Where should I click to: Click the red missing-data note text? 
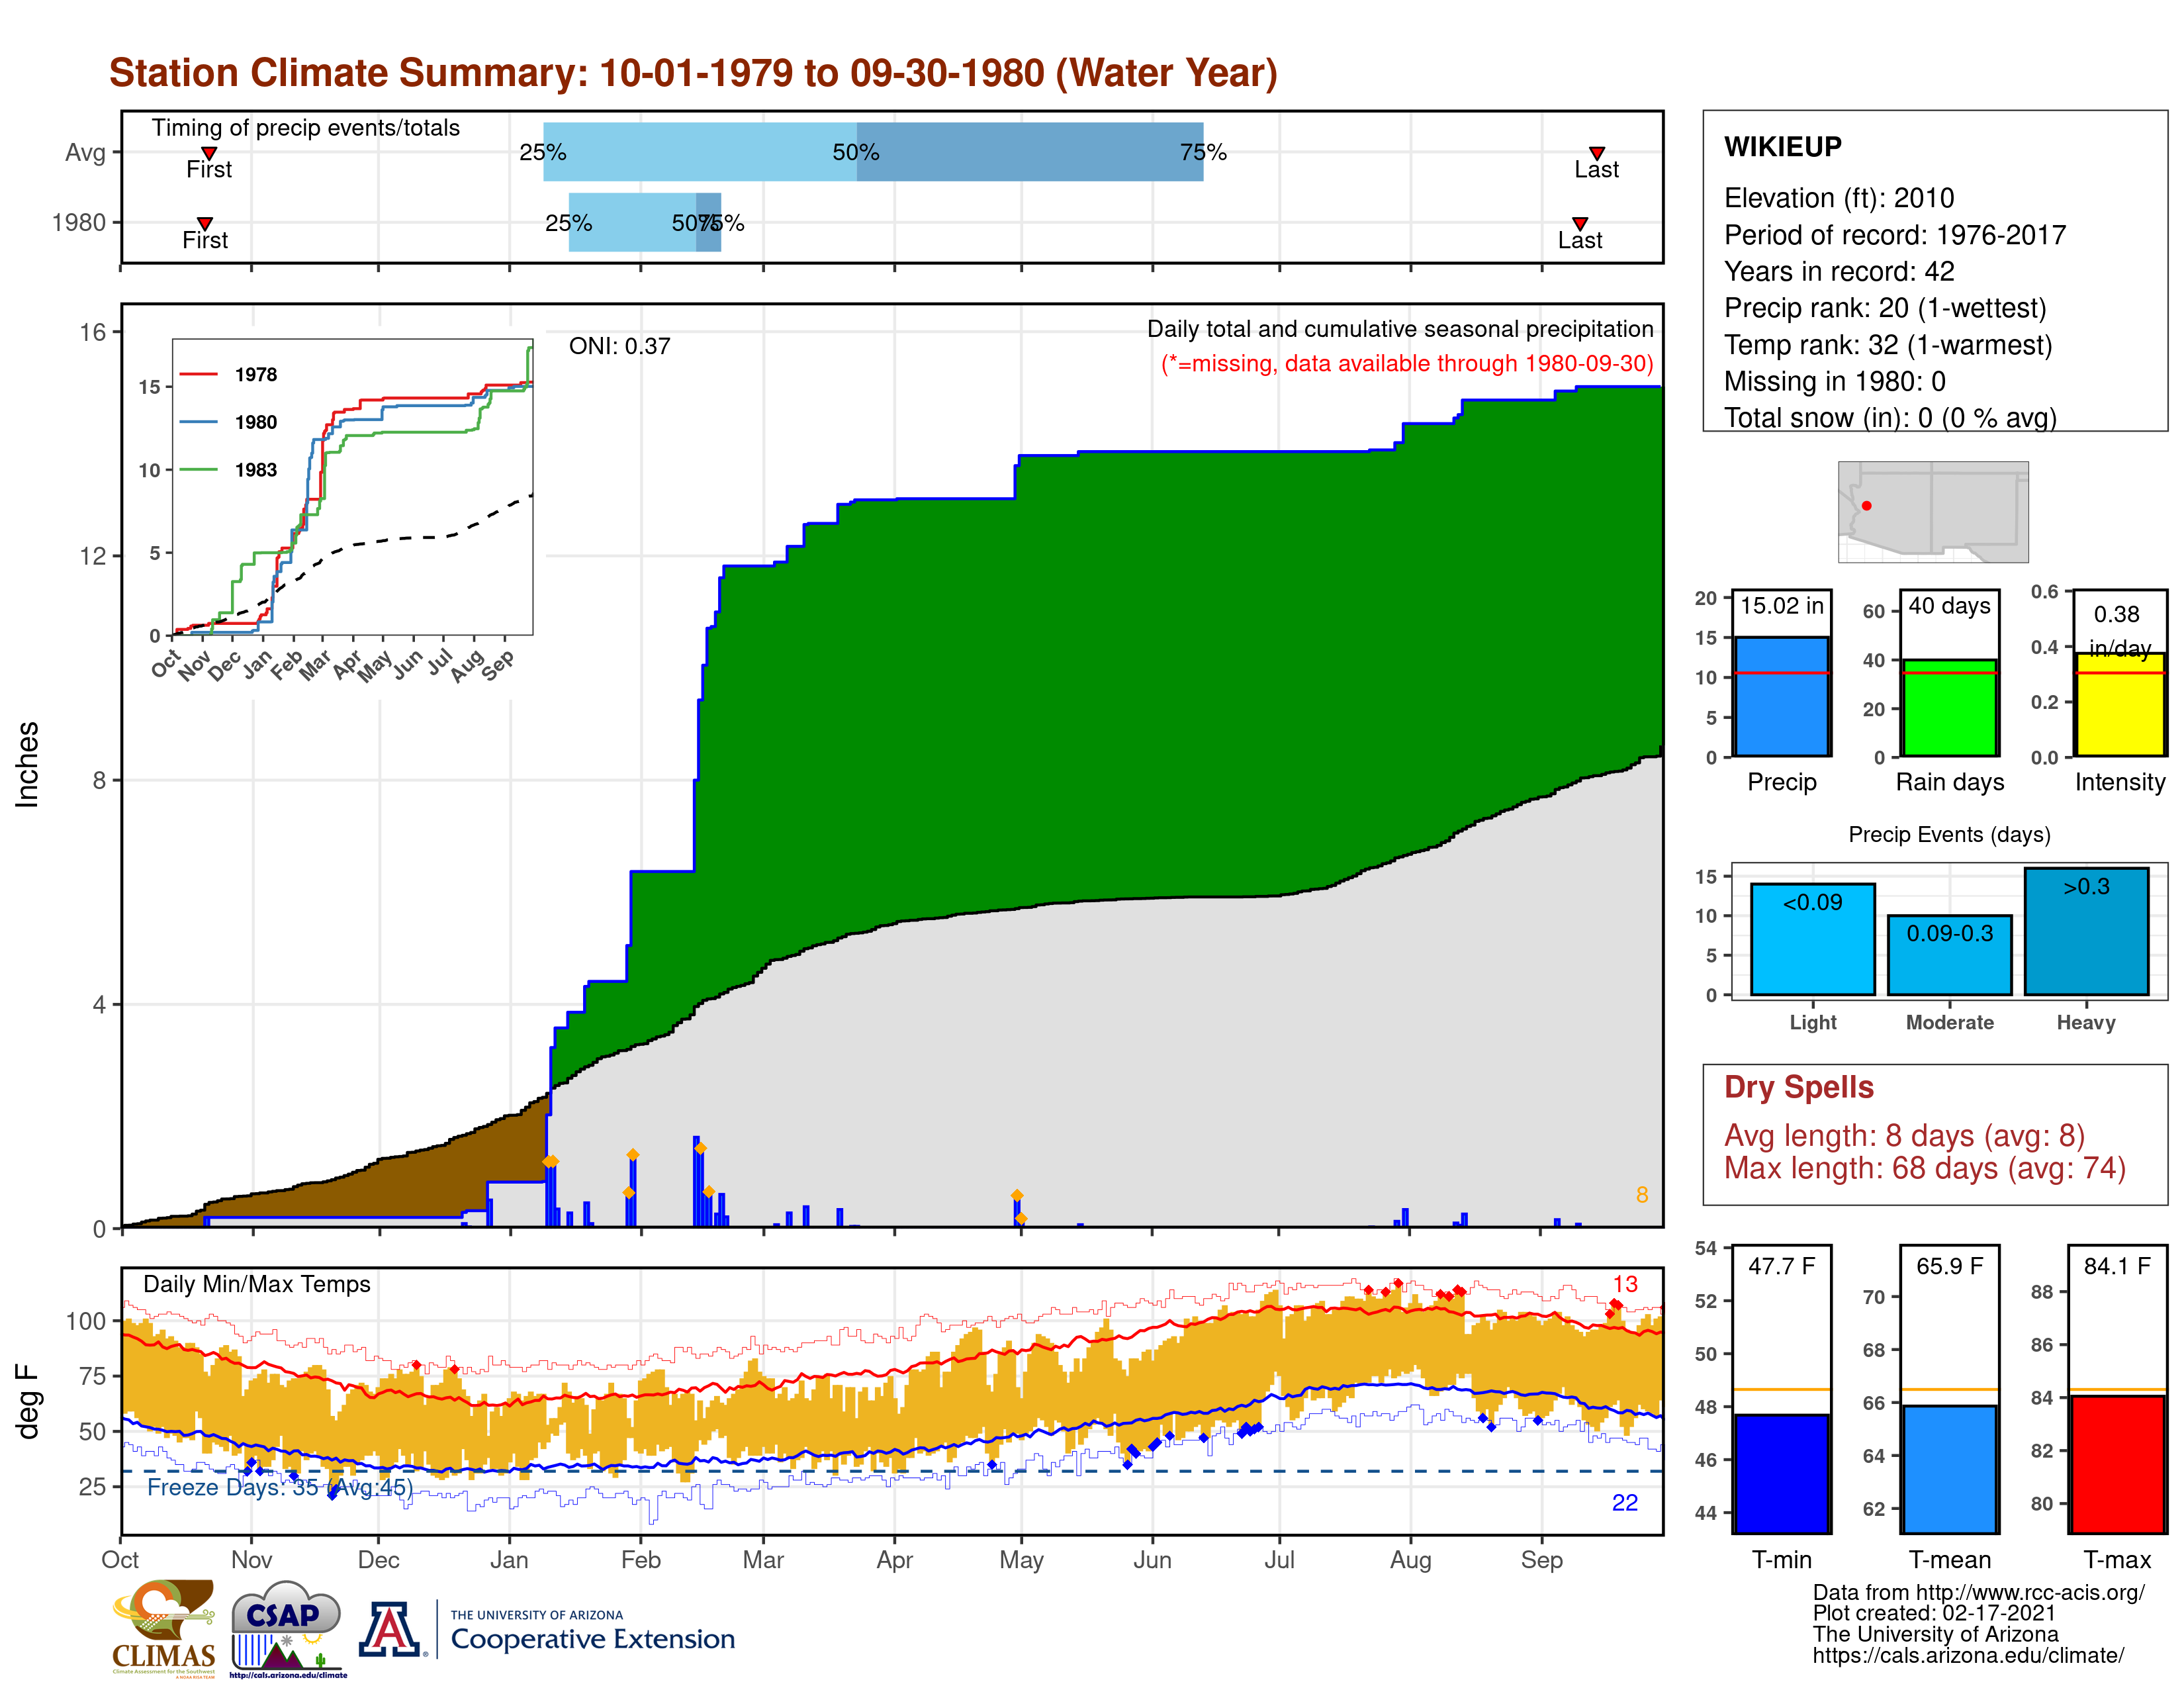point(1407,363)
